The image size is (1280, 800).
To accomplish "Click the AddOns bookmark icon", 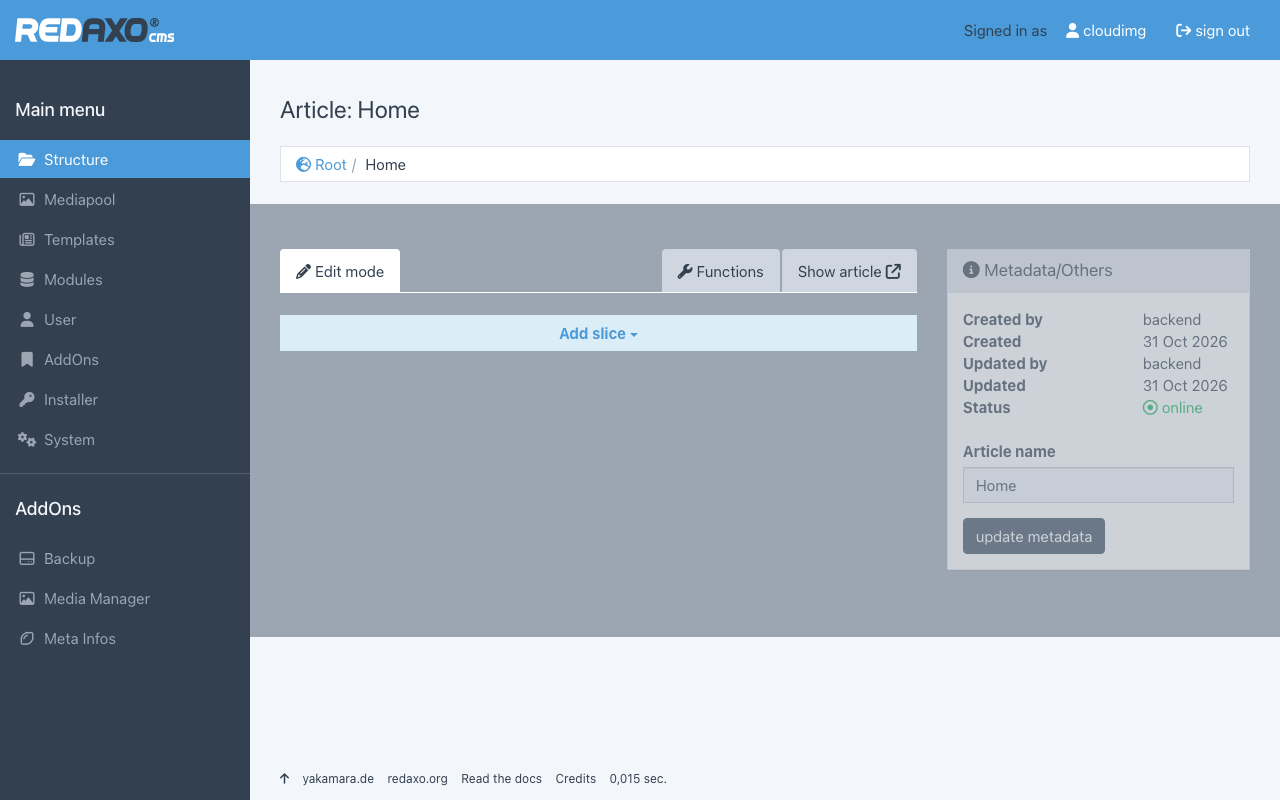I will click(x=27, y=360).
